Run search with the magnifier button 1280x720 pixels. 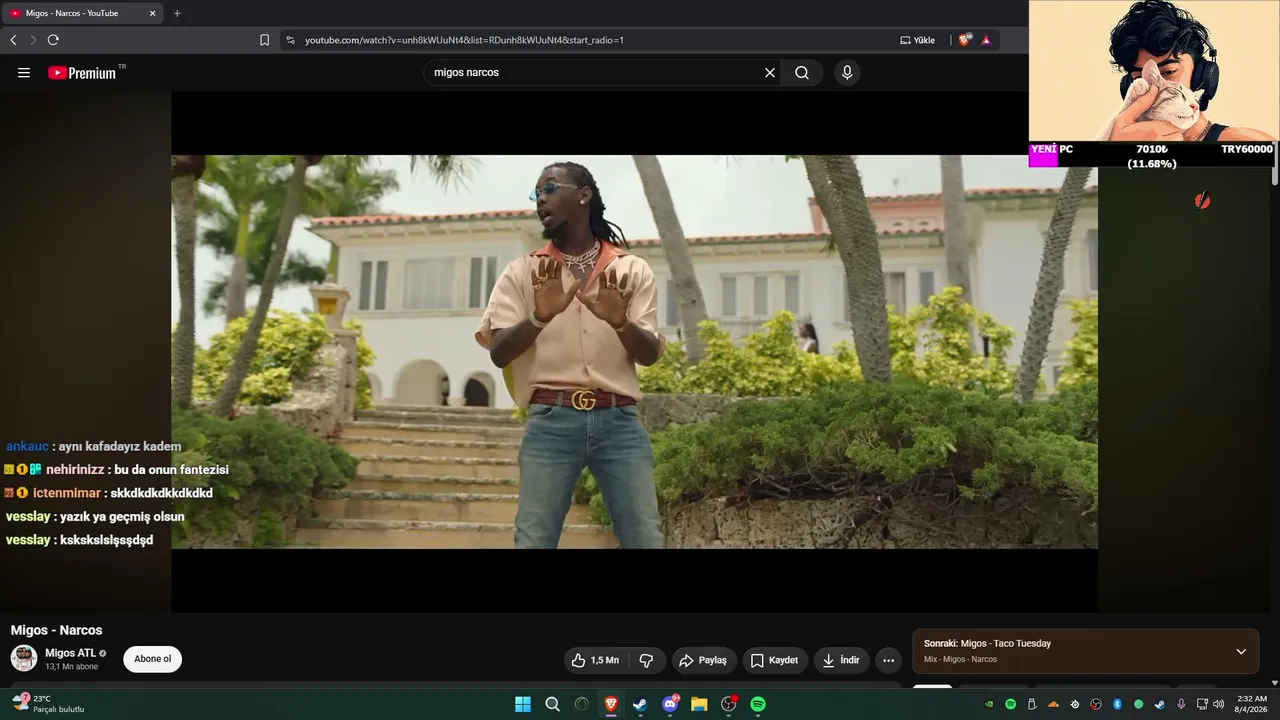[802, 73]
